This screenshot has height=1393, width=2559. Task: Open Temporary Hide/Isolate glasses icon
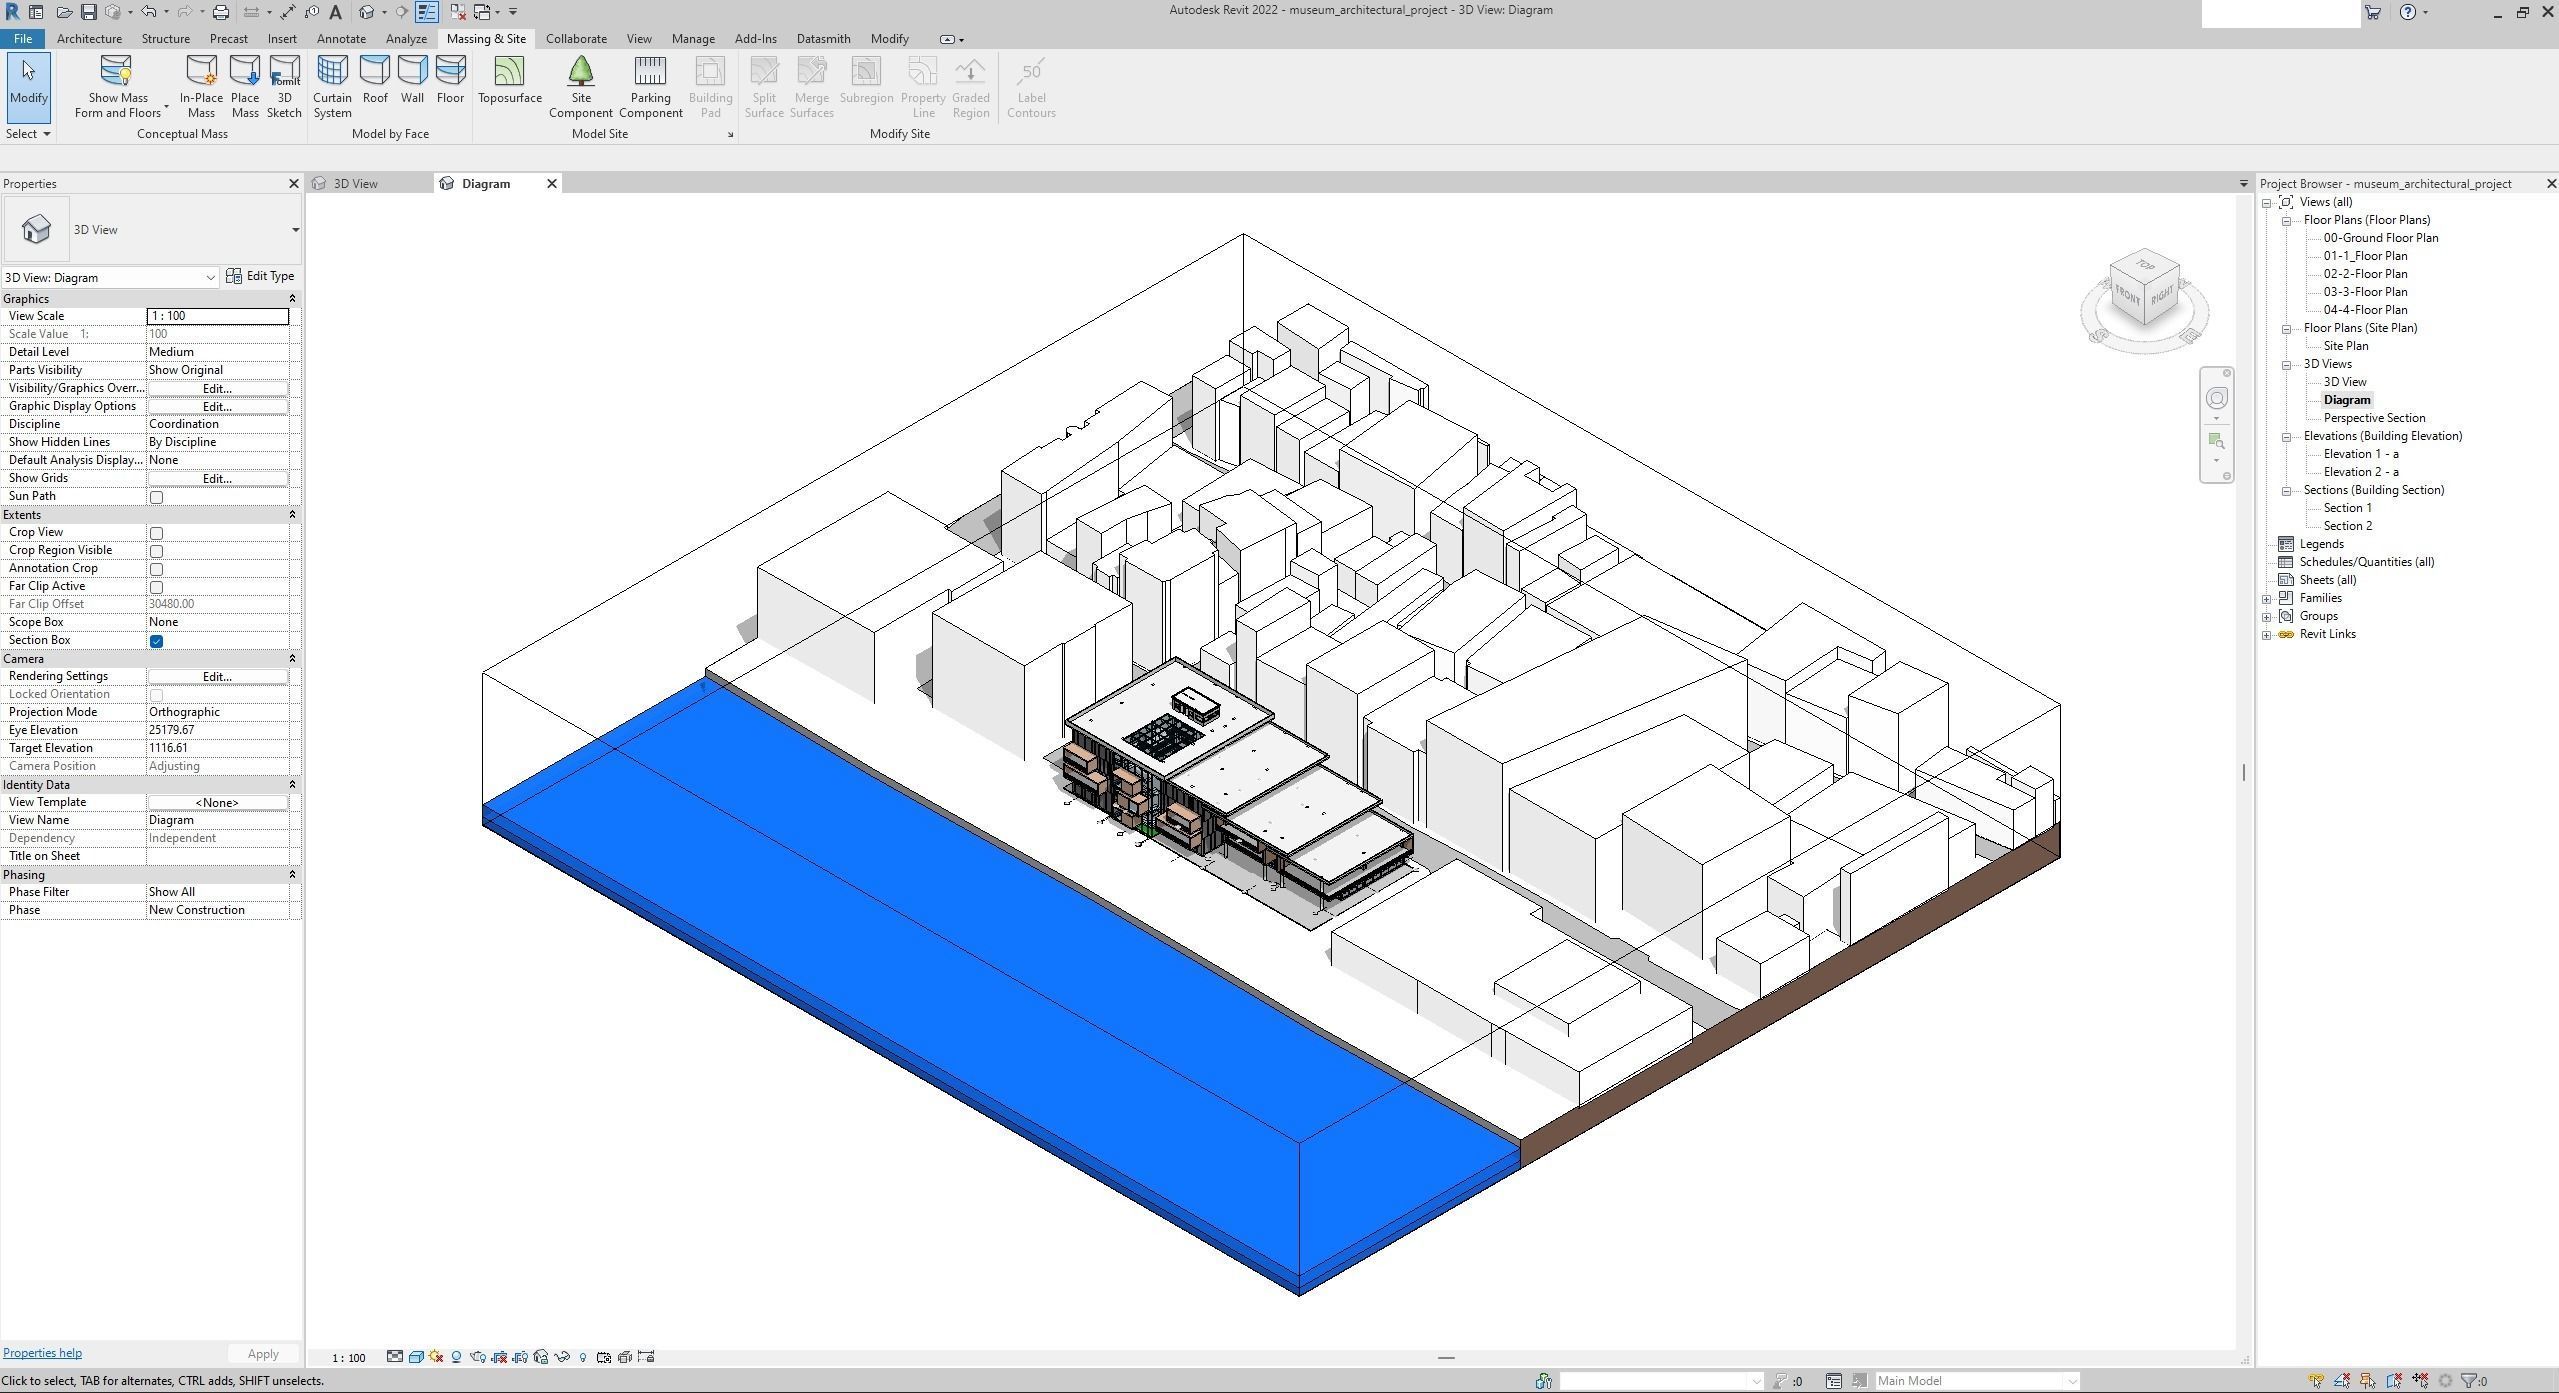tap(562, 1358)
